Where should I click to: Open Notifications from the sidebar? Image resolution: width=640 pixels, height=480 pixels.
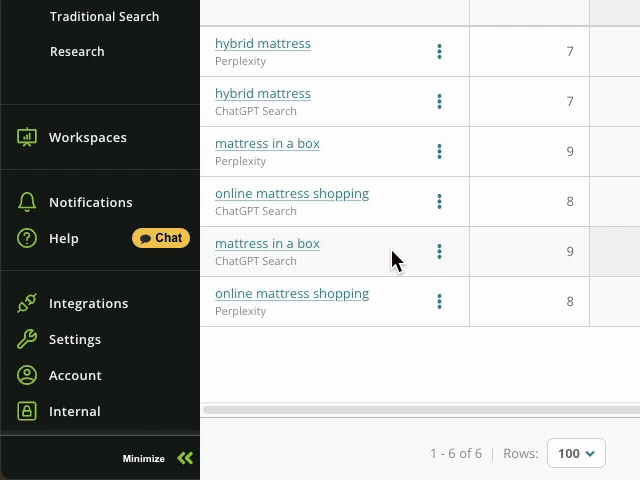91,202
